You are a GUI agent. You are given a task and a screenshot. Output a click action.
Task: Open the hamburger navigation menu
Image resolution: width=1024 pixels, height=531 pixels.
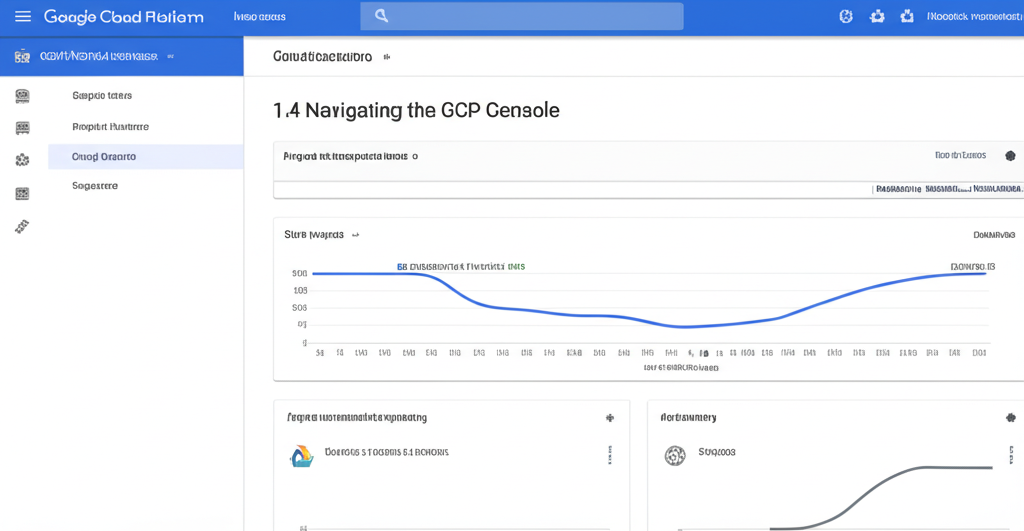[23, 16]
